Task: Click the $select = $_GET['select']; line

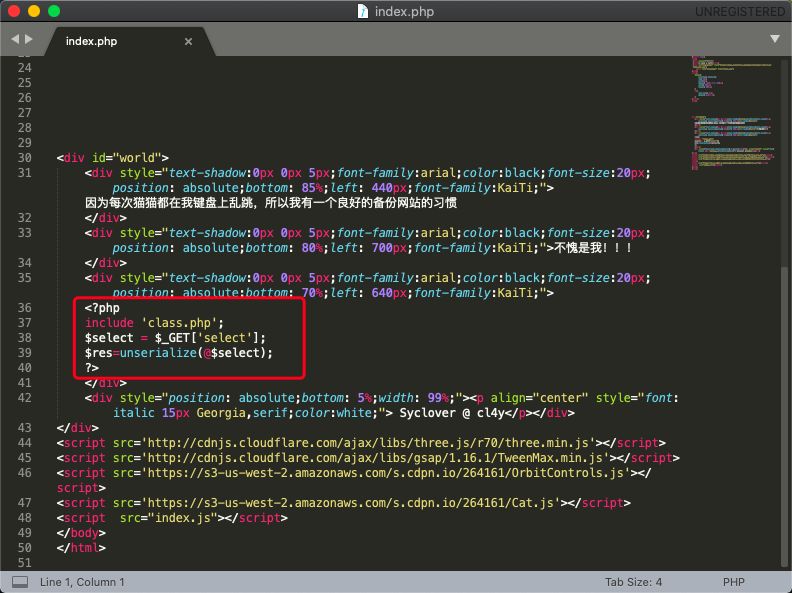Action: point(175,338)
